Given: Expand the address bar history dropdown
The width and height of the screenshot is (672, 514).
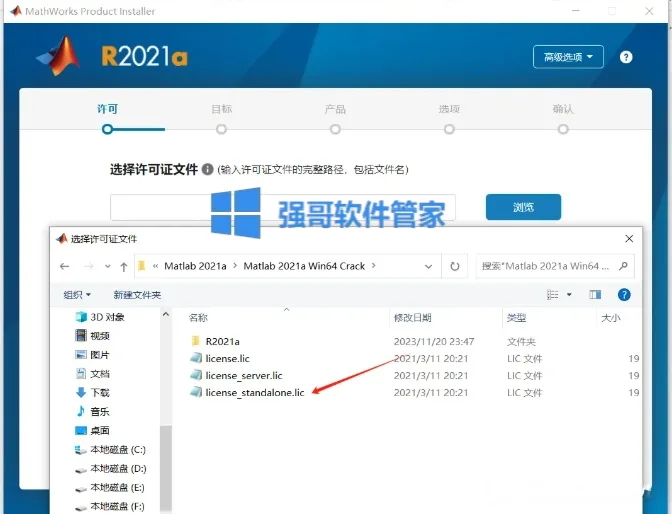Looking at the screenshot, I should pos(428,267).
